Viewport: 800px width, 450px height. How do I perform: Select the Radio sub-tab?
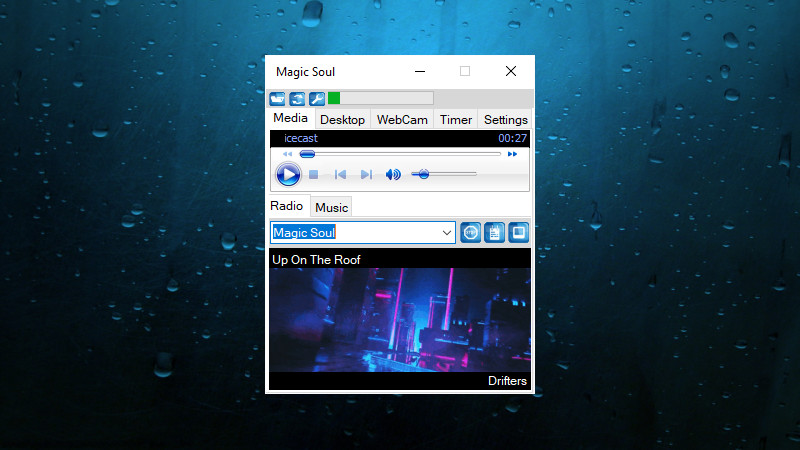pyautogui.click(x=287, y=206)
